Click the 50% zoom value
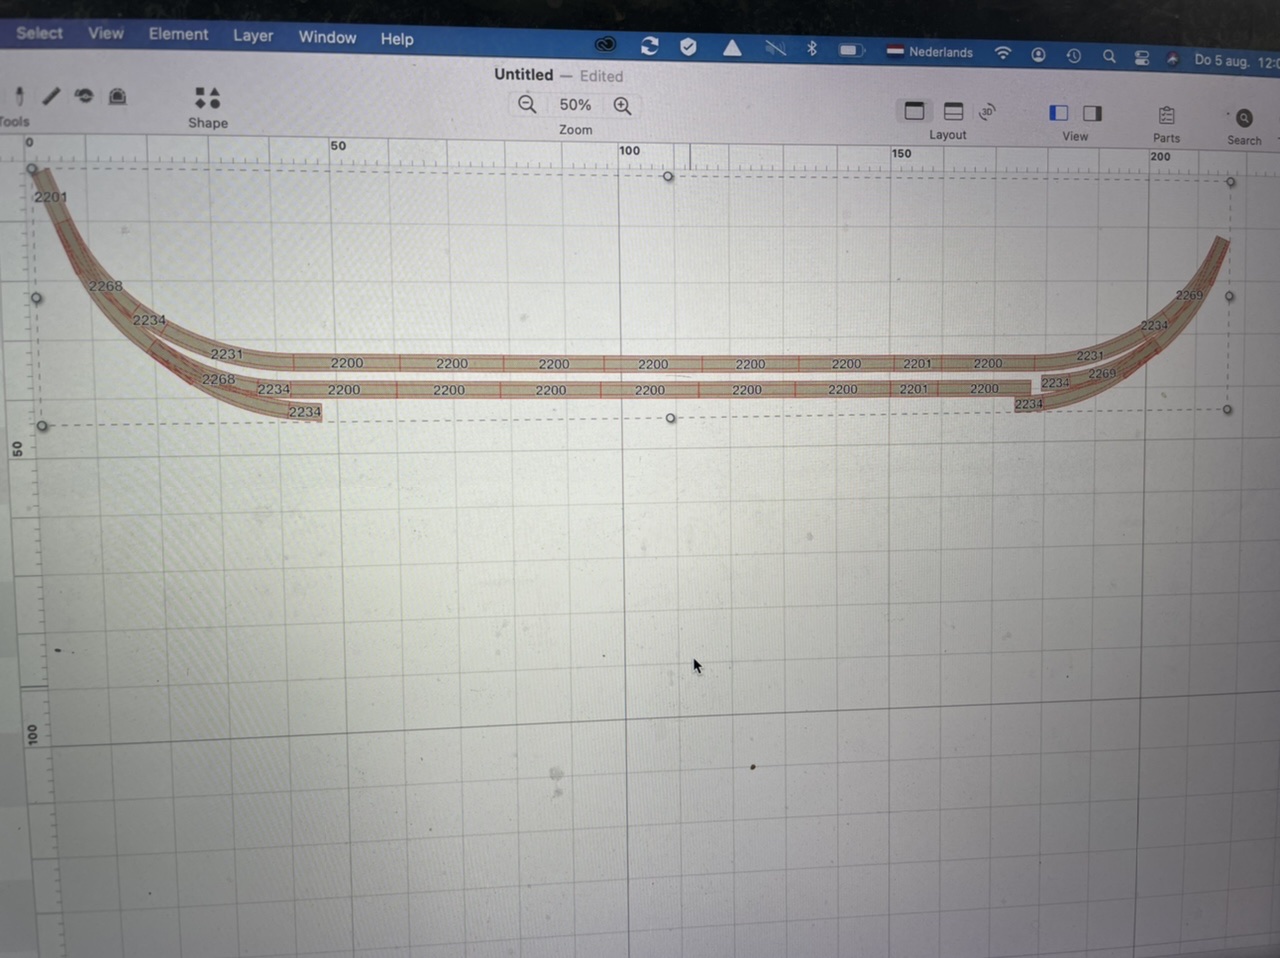Screen dimensions: 1280x958 point(575,105)
